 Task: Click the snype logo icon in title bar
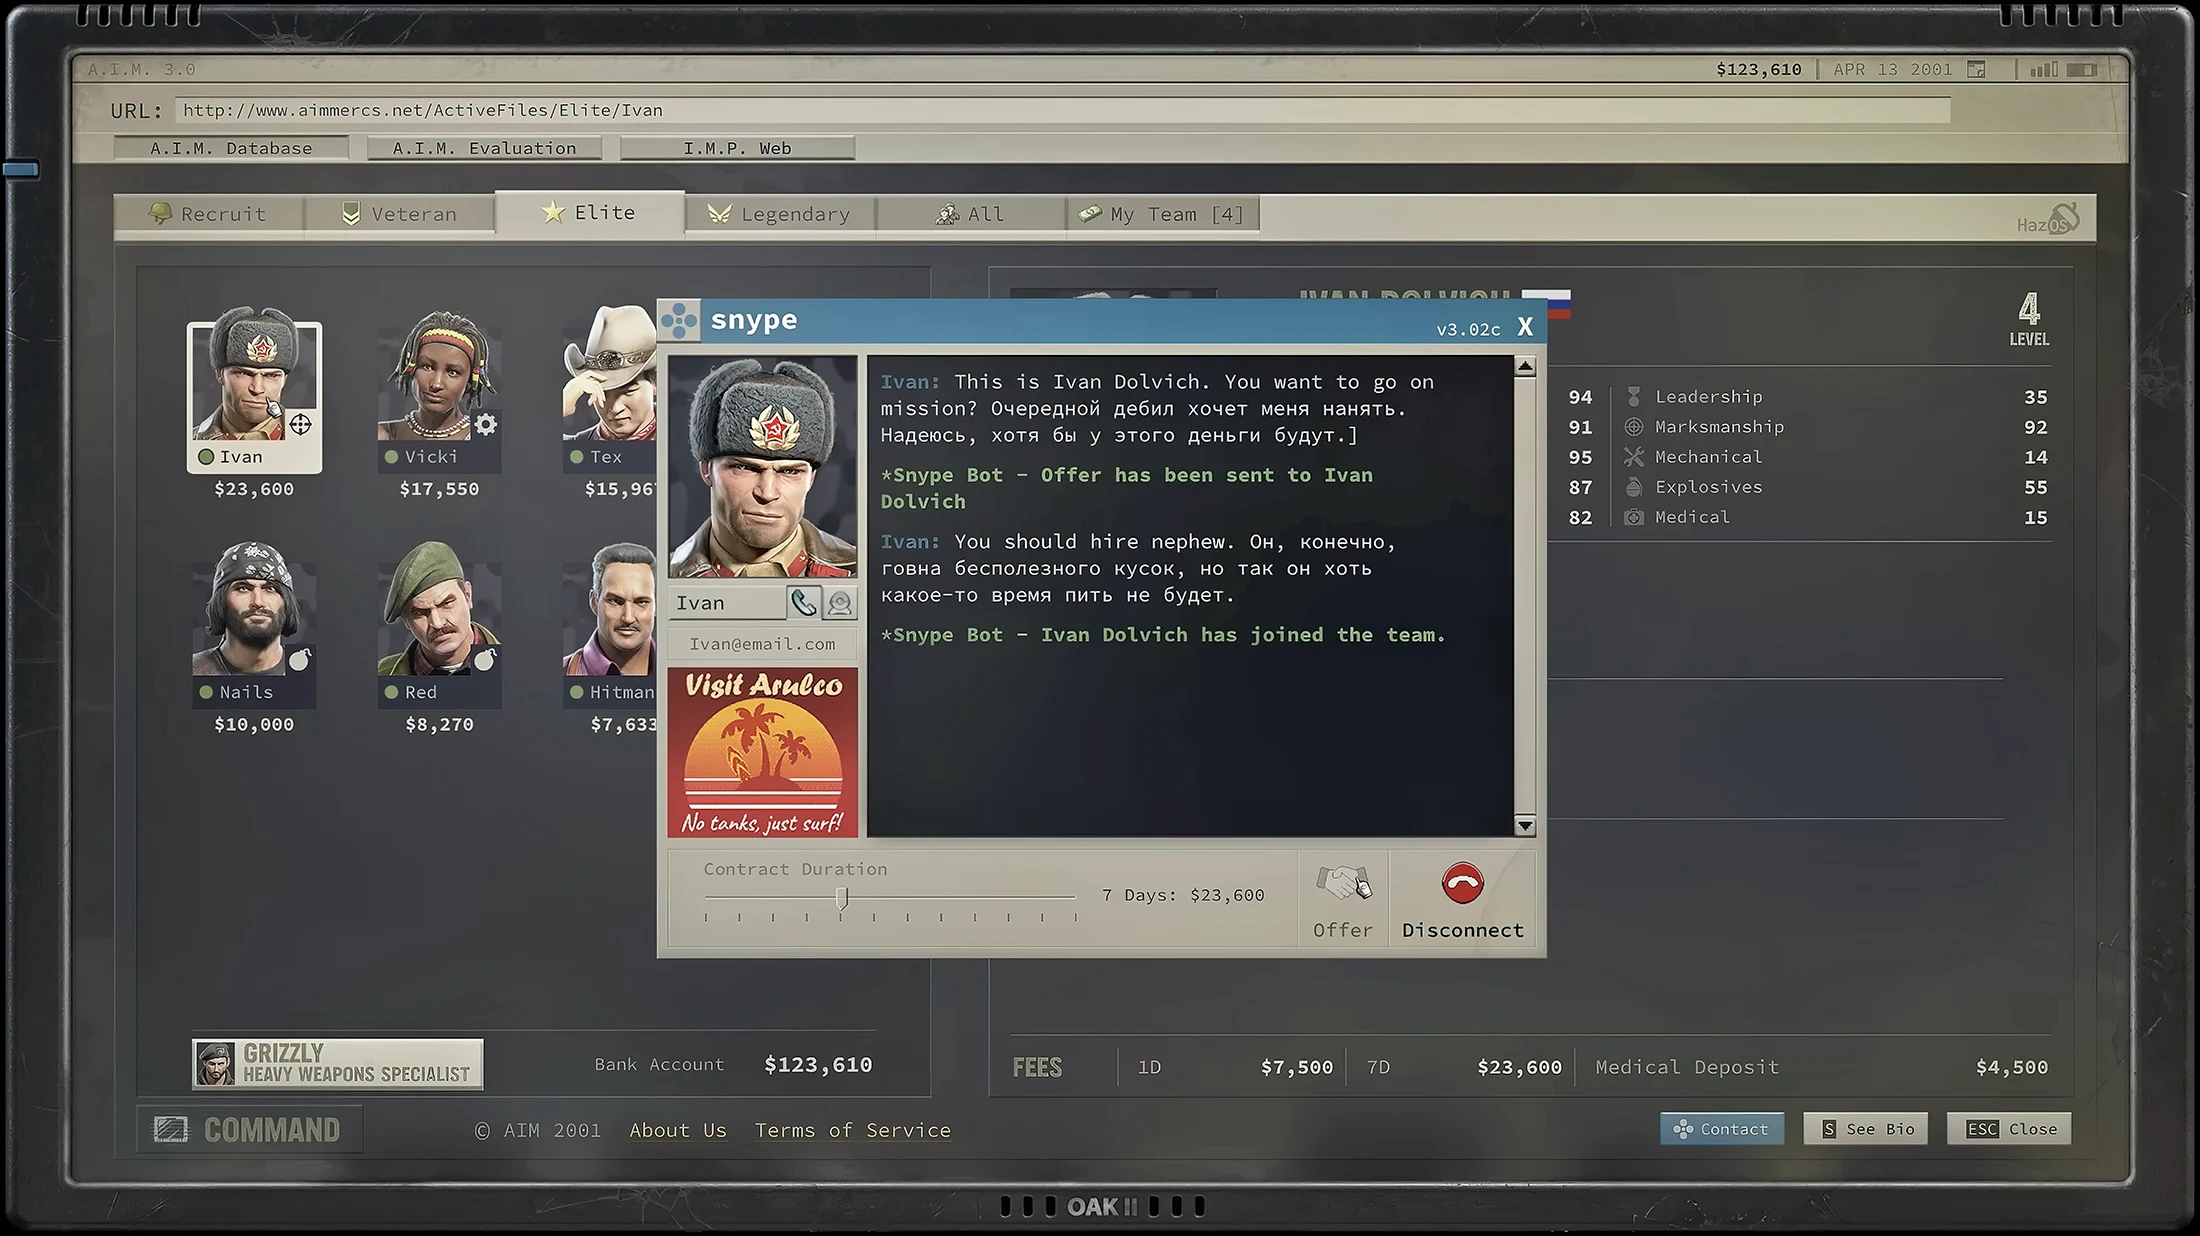click(680, 321)
